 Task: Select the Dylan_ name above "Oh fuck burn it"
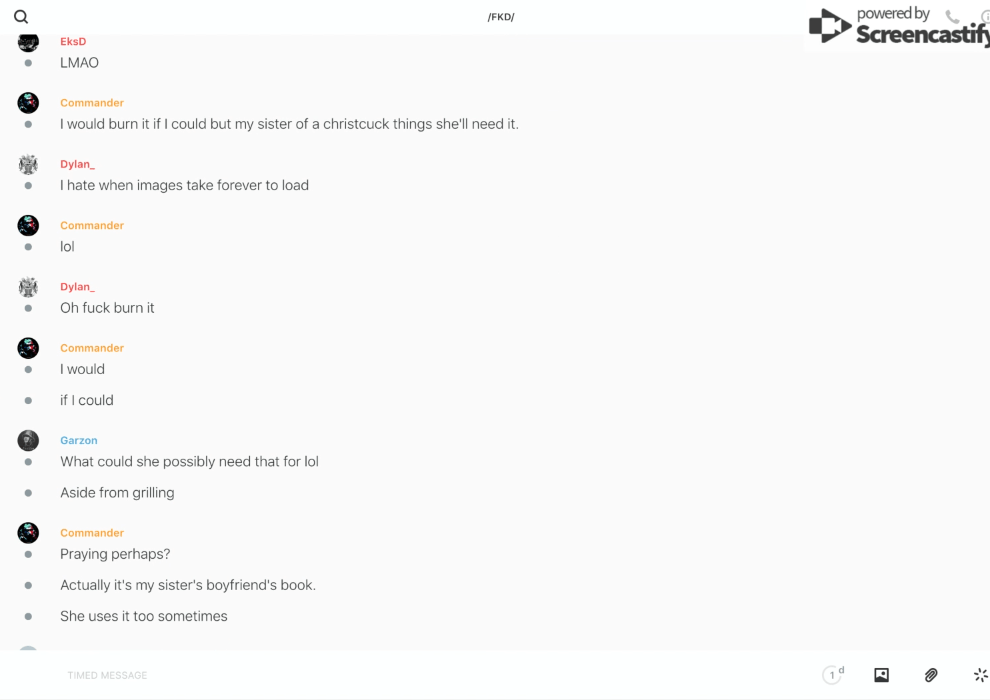point(77,287)
